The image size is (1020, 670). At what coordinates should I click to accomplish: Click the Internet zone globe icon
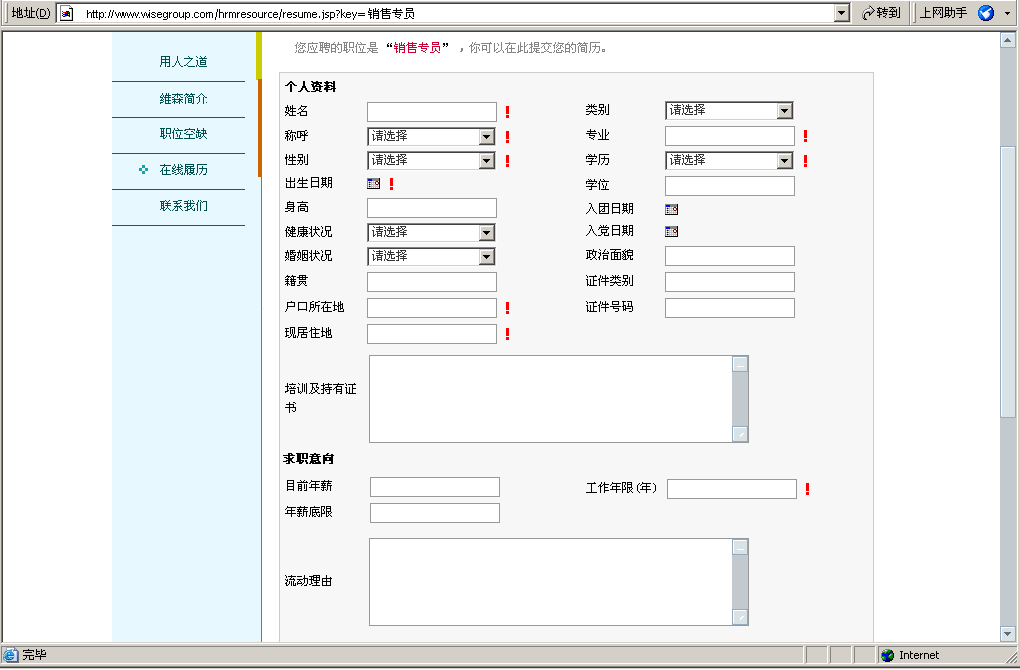[x=887, y=655]
